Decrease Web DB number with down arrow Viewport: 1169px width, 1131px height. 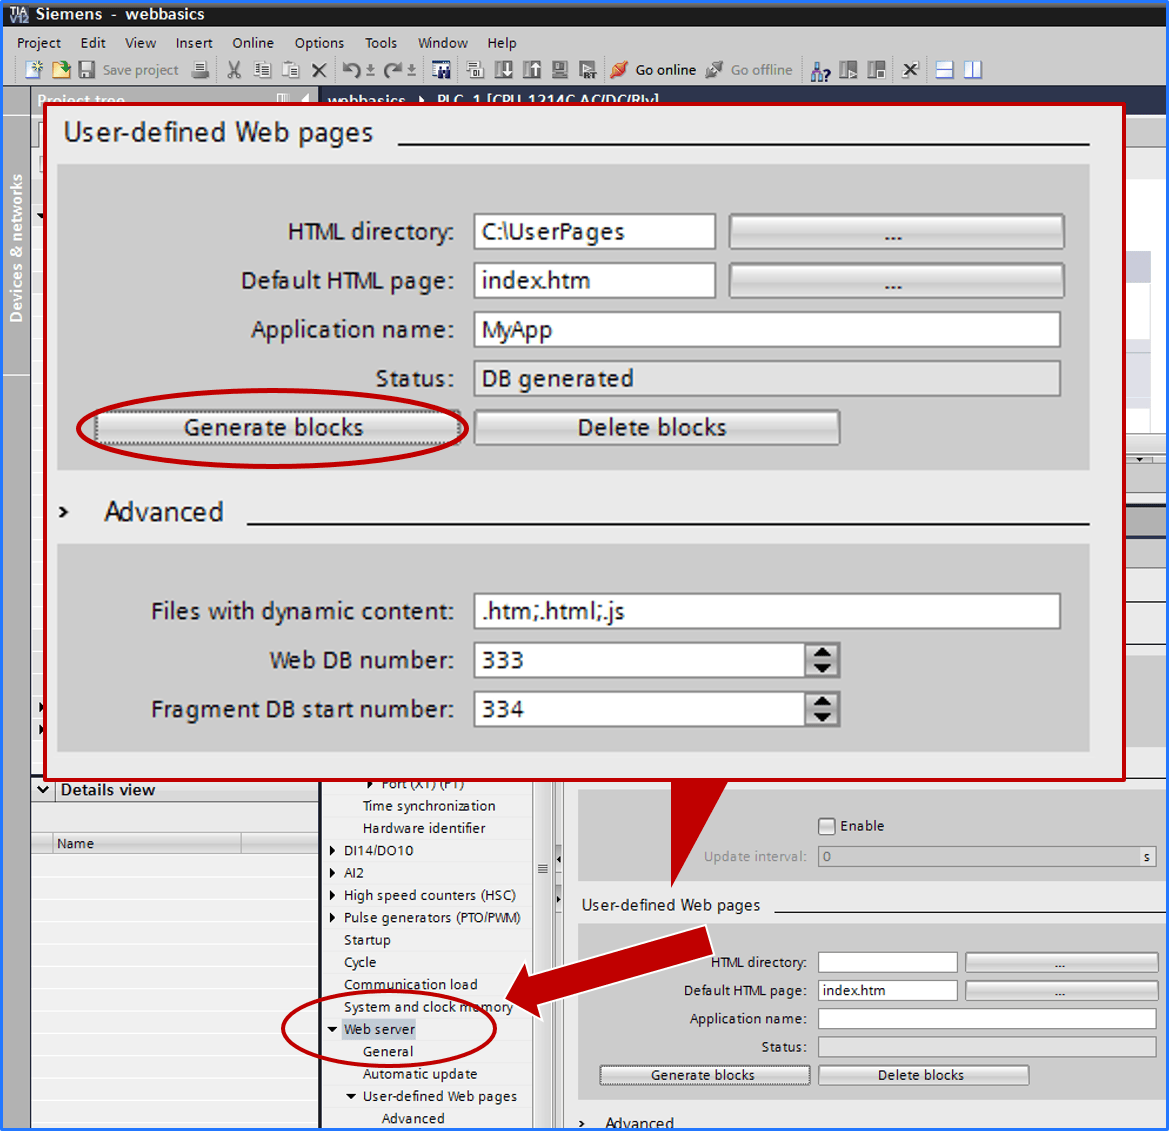[x=822, y=668]
